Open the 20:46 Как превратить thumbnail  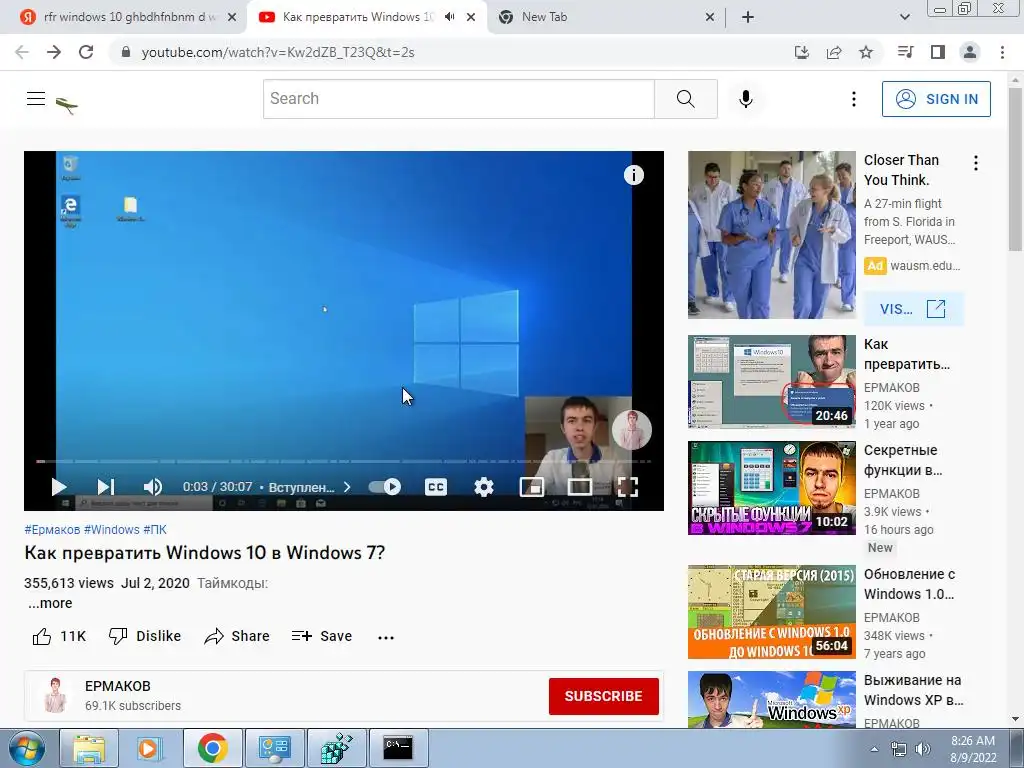point(771,382)
